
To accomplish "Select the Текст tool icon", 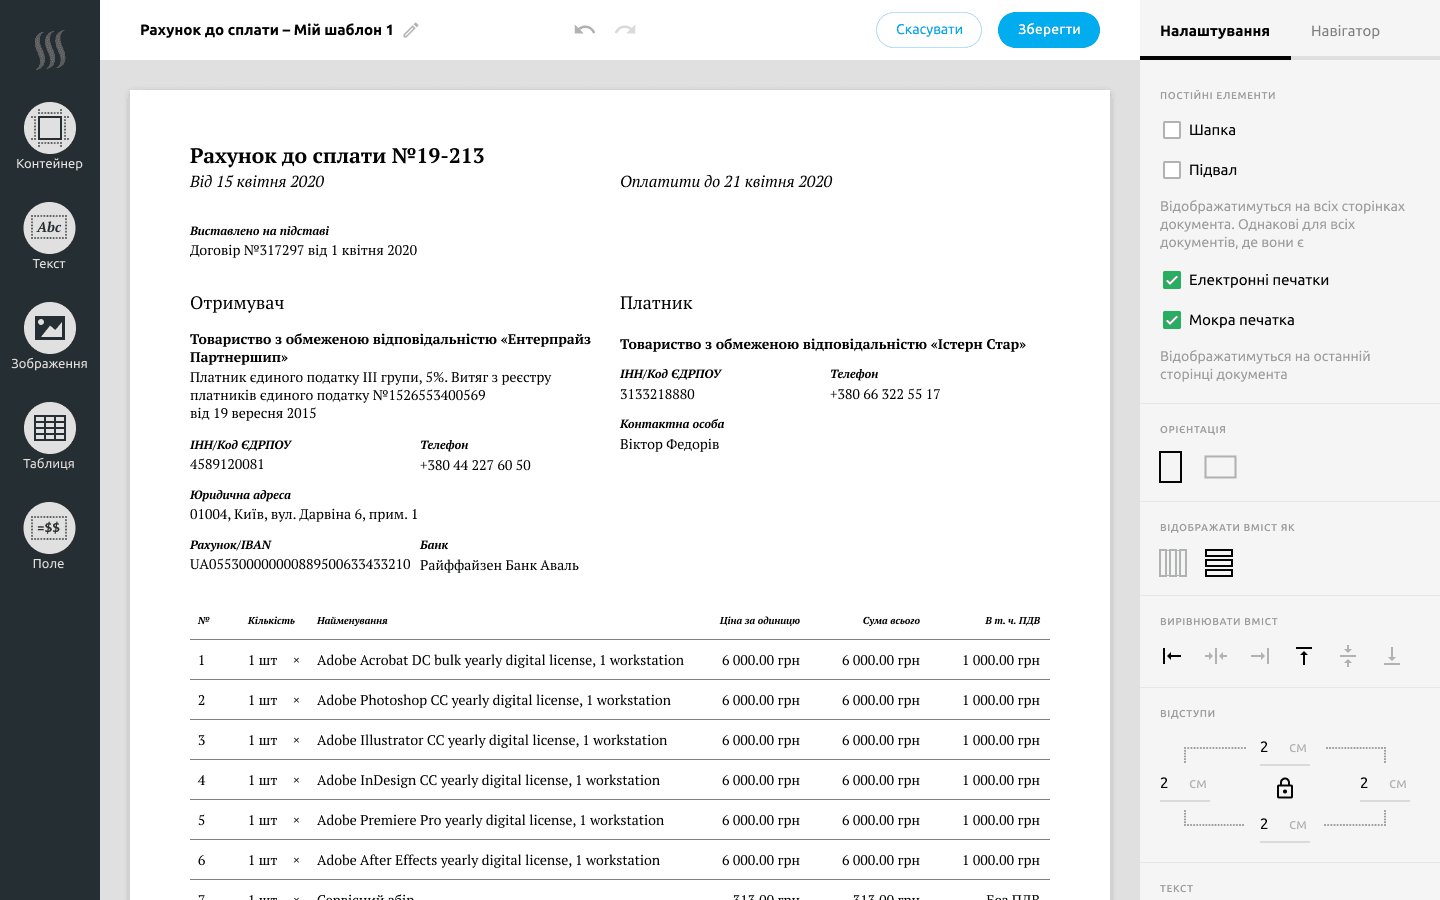I will point(49,229).
